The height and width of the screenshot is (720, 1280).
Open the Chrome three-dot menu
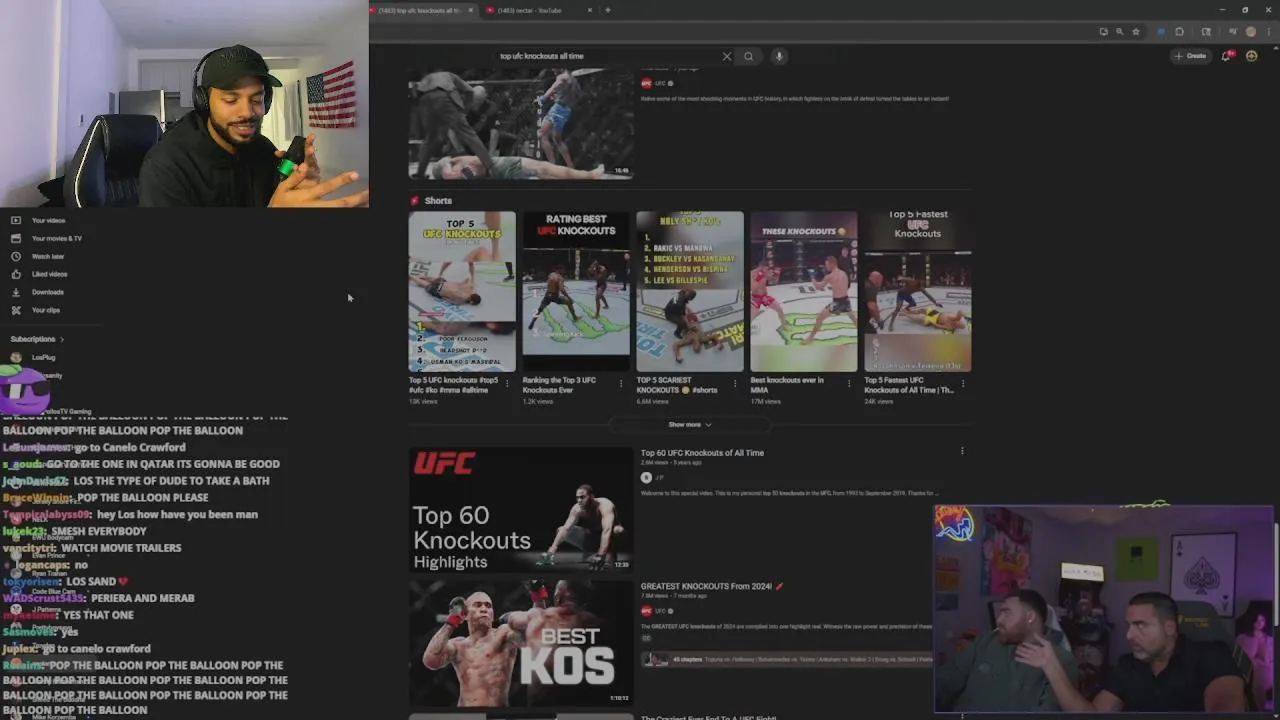coord(1267,32)
